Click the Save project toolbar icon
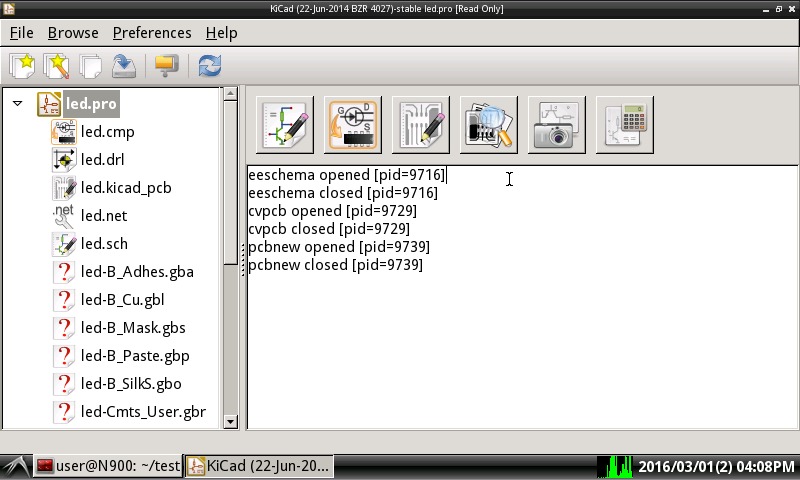Viewport: 800px width, 480px height. [124, 66]
